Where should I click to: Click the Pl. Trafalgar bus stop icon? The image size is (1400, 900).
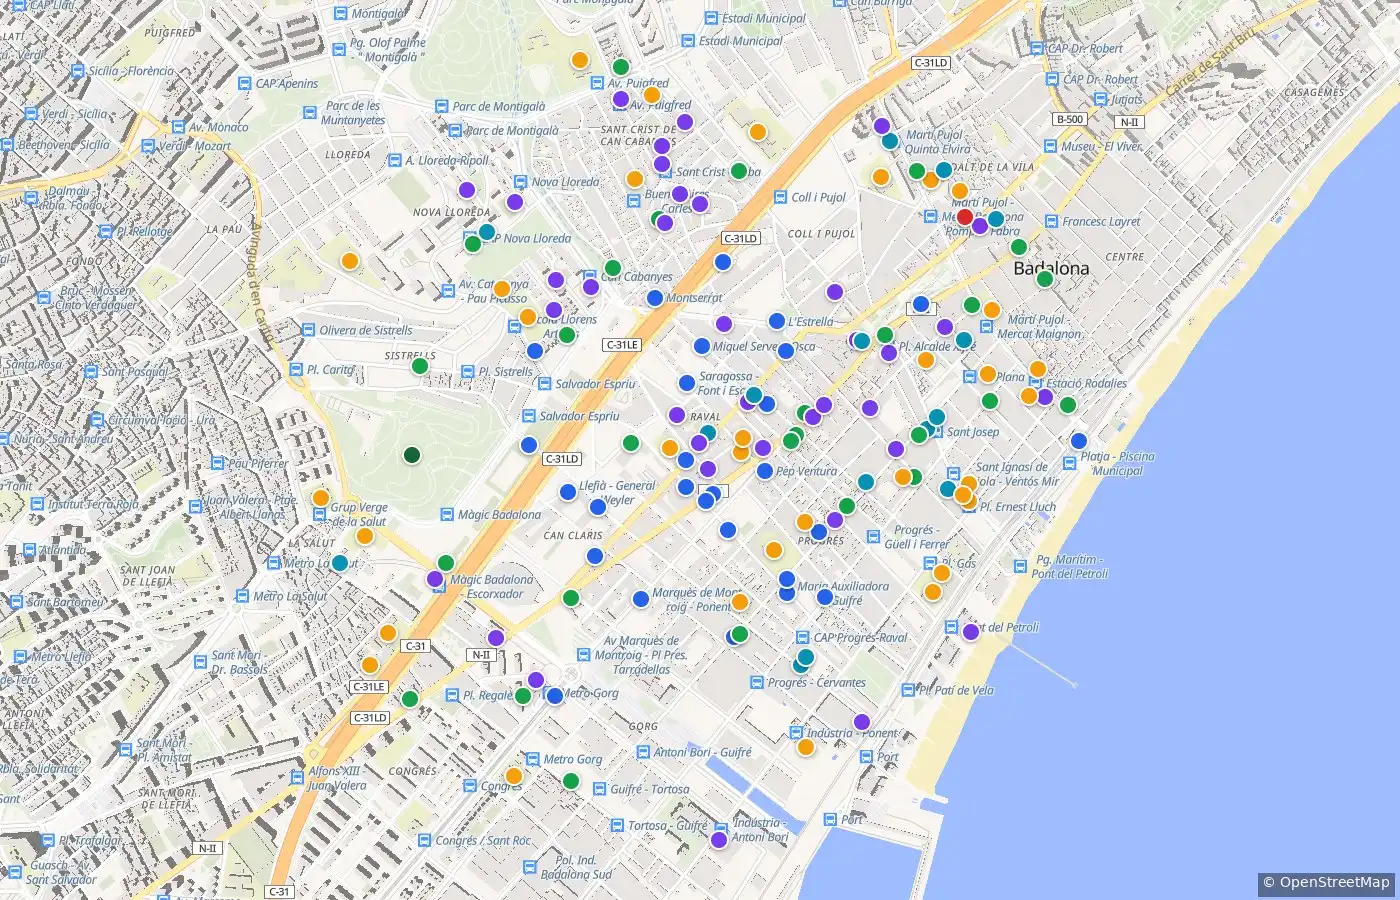48,842
